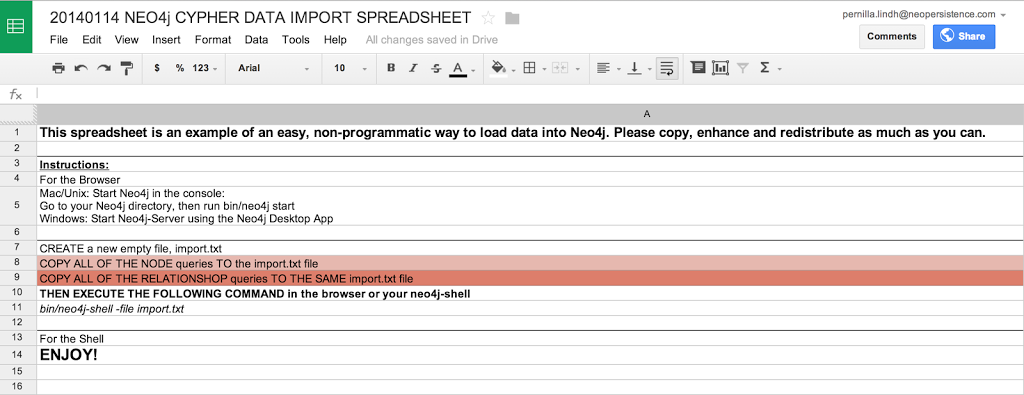
Task: Open the horizontal align icon
Action: pyautogui.click(x=603, y=68)
